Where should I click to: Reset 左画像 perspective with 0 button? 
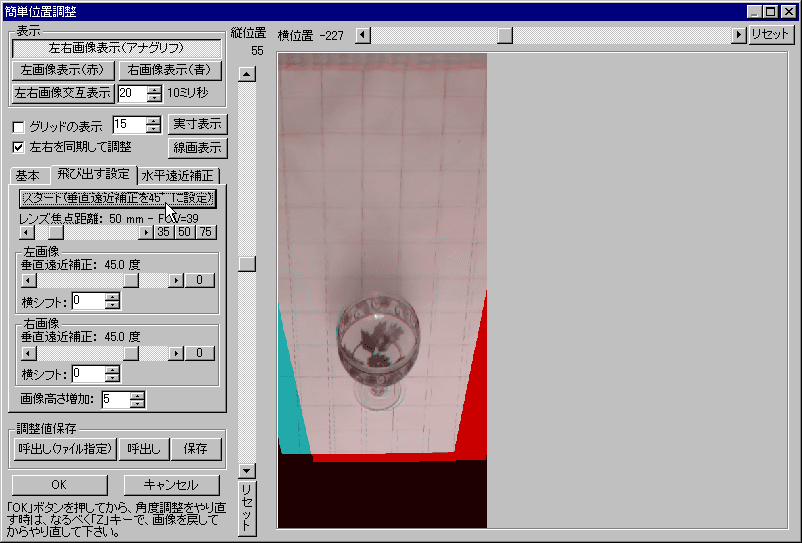(x=199, y=280)
